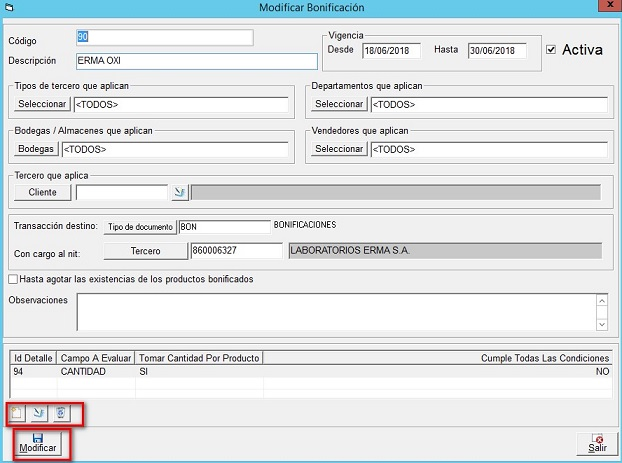Toggle the Activa checkbox
Viewport: 622px width, 463px height.
(x=551, y=49)
